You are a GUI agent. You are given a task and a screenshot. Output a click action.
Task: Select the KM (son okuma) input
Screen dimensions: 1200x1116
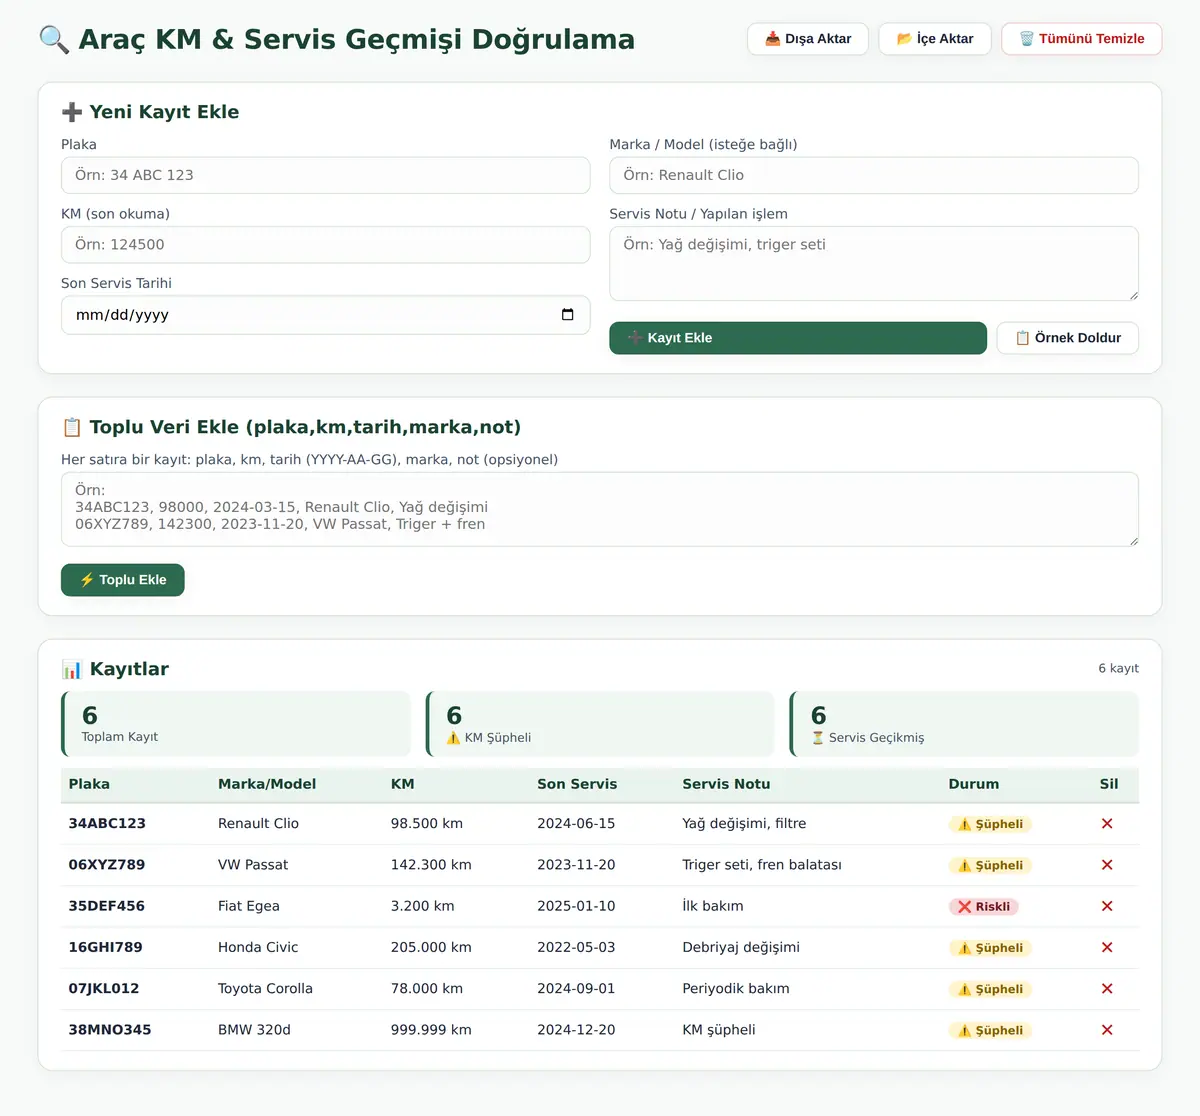pyautogui.click(x=326, y=245)
